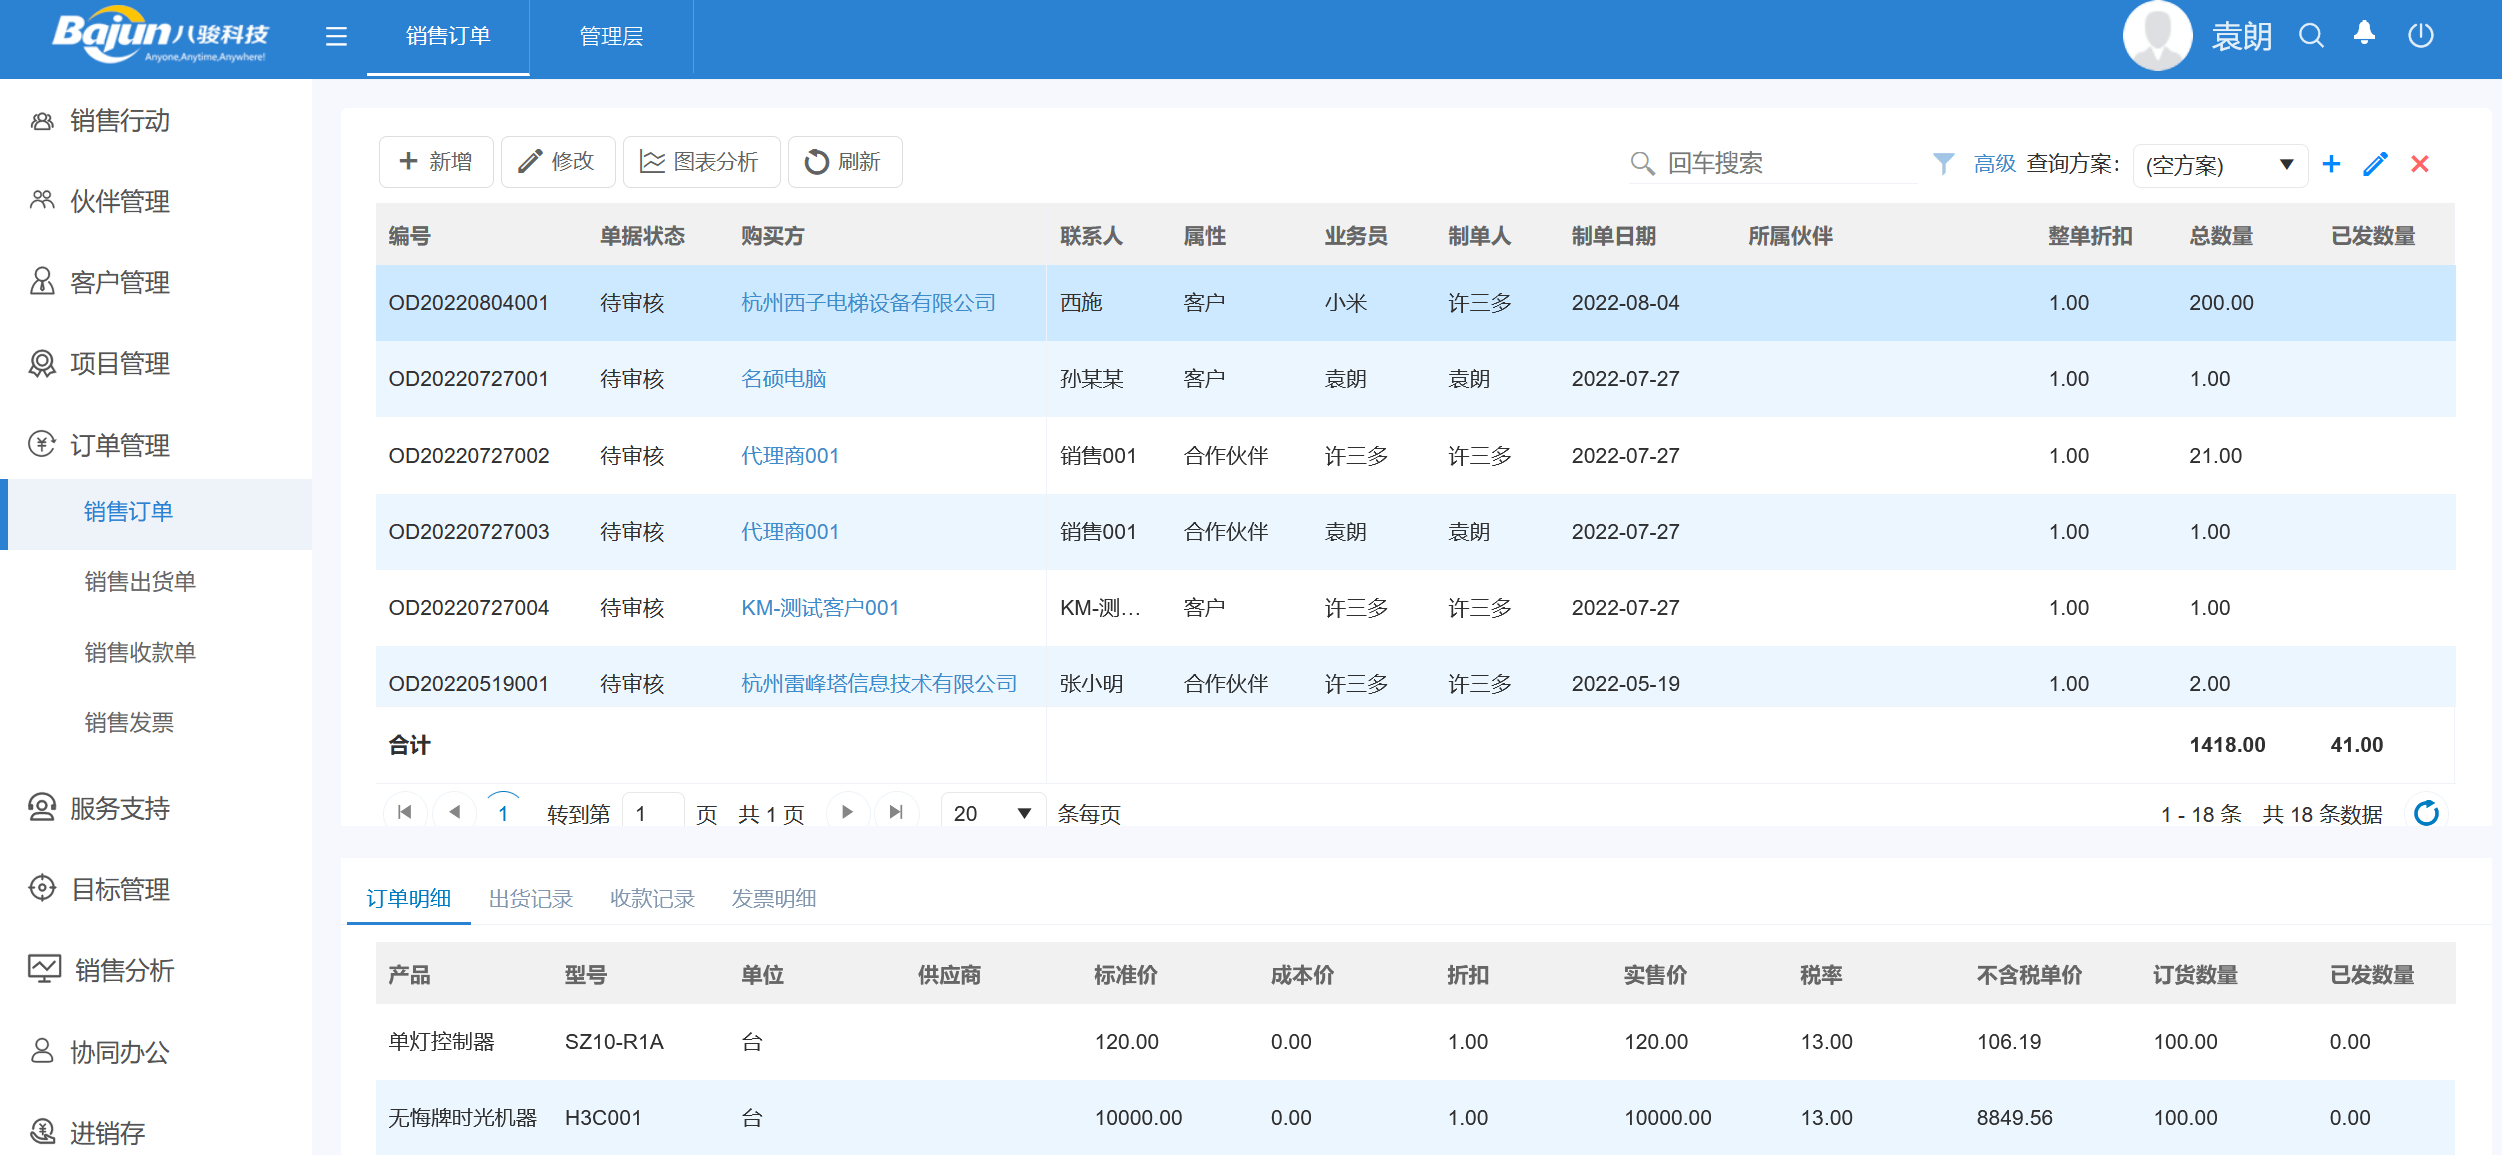Log out using the power icon
Screen dimensions: 2502x1155
pyautogui.click(x=2421, y=35)
